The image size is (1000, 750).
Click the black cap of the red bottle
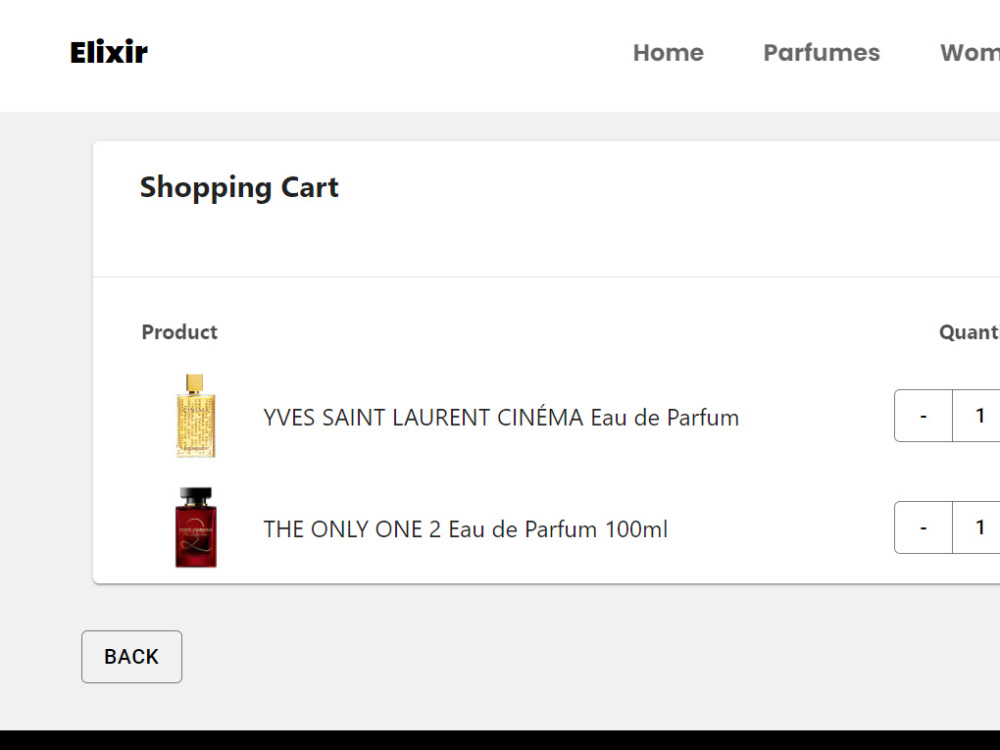pyautogui.click(x=196, y=496)
